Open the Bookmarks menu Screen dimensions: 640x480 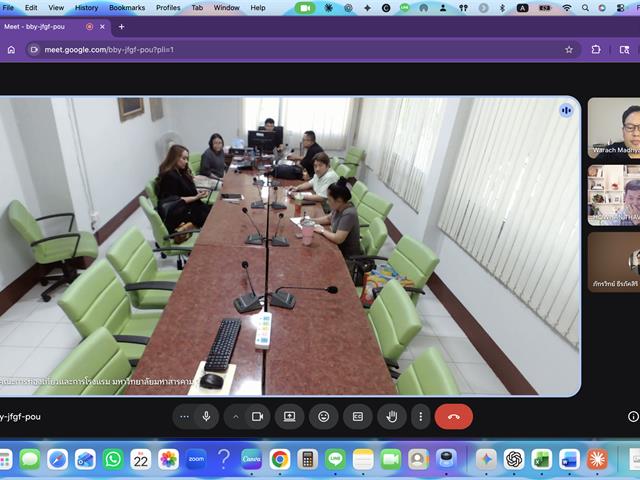(127, 7)
